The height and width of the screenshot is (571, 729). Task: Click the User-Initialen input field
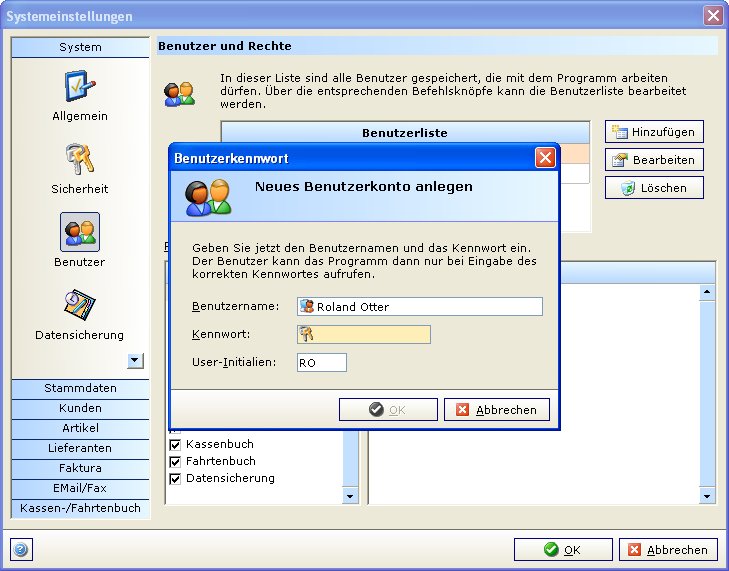click(x=321, y=362)
